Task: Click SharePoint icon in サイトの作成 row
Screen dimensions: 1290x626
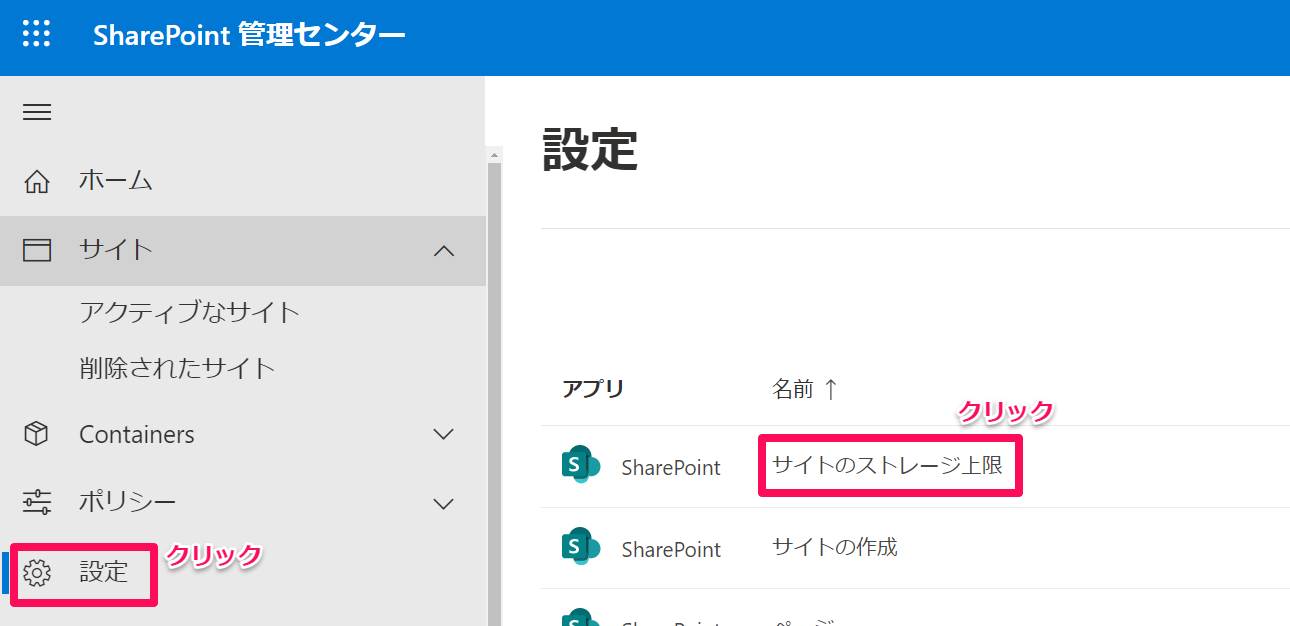Action: pyautogui.click(x=581, y=547)
